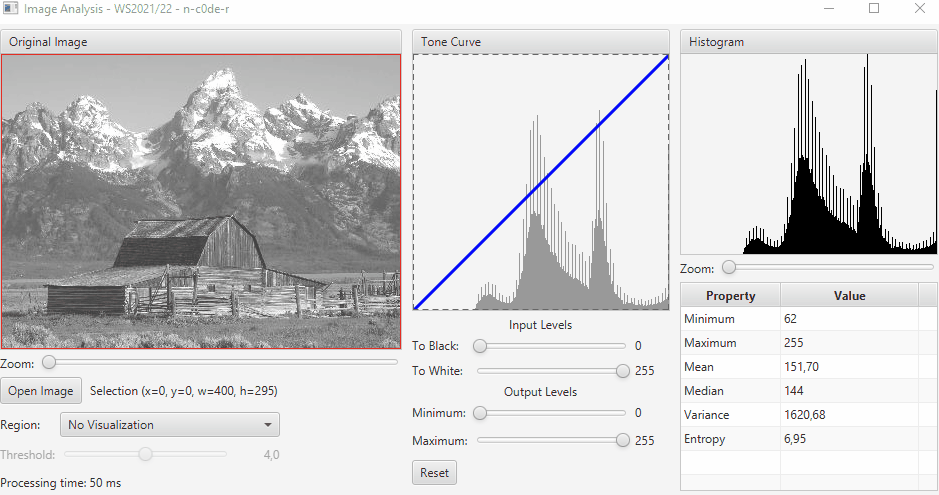This screenshot has height=495, width=939.
Task: Click the application icon in title bar
Action: (10, 8)
